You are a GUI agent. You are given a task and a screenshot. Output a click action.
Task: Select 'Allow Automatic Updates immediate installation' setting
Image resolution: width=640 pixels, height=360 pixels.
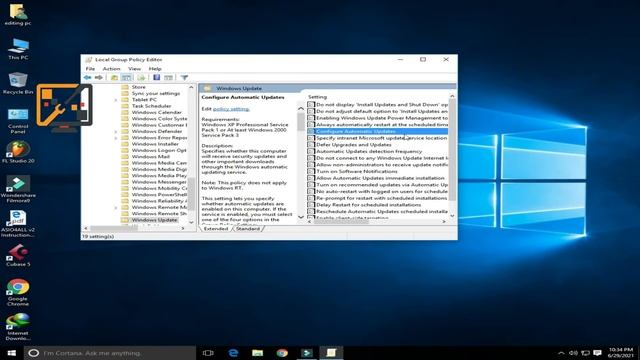(380, 178)
